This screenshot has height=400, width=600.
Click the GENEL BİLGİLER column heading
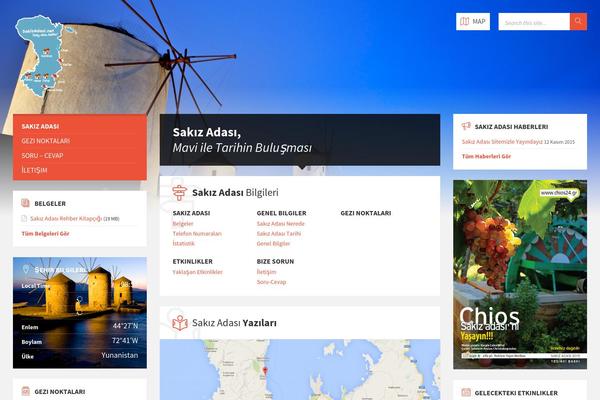tap(281, 213)
